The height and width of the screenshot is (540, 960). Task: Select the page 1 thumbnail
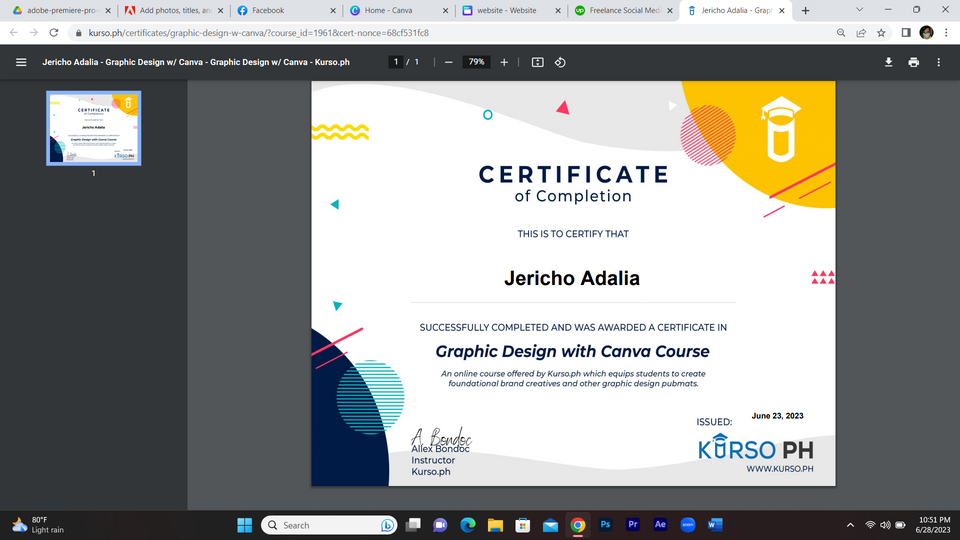pyautogui.click(x=94, y=128)
